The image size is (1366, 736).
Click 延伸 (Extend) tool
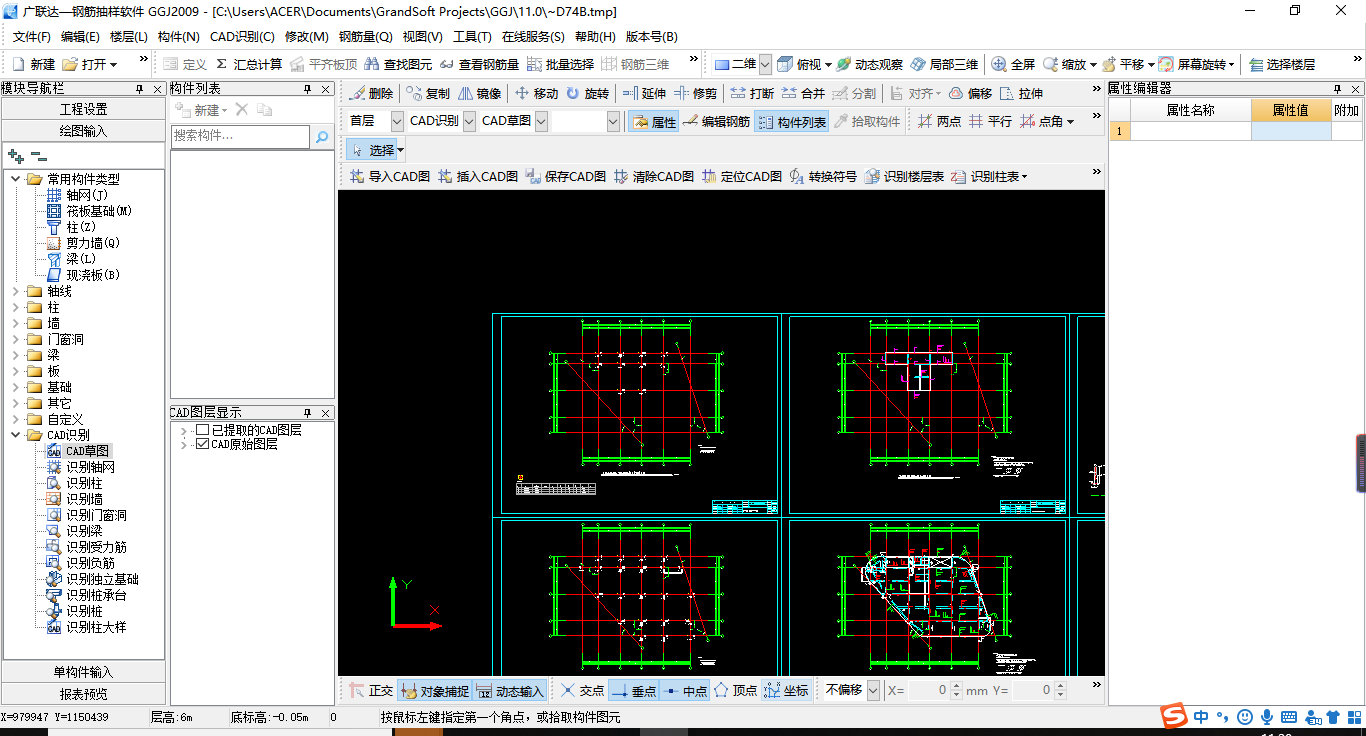(x=644, y=93)
